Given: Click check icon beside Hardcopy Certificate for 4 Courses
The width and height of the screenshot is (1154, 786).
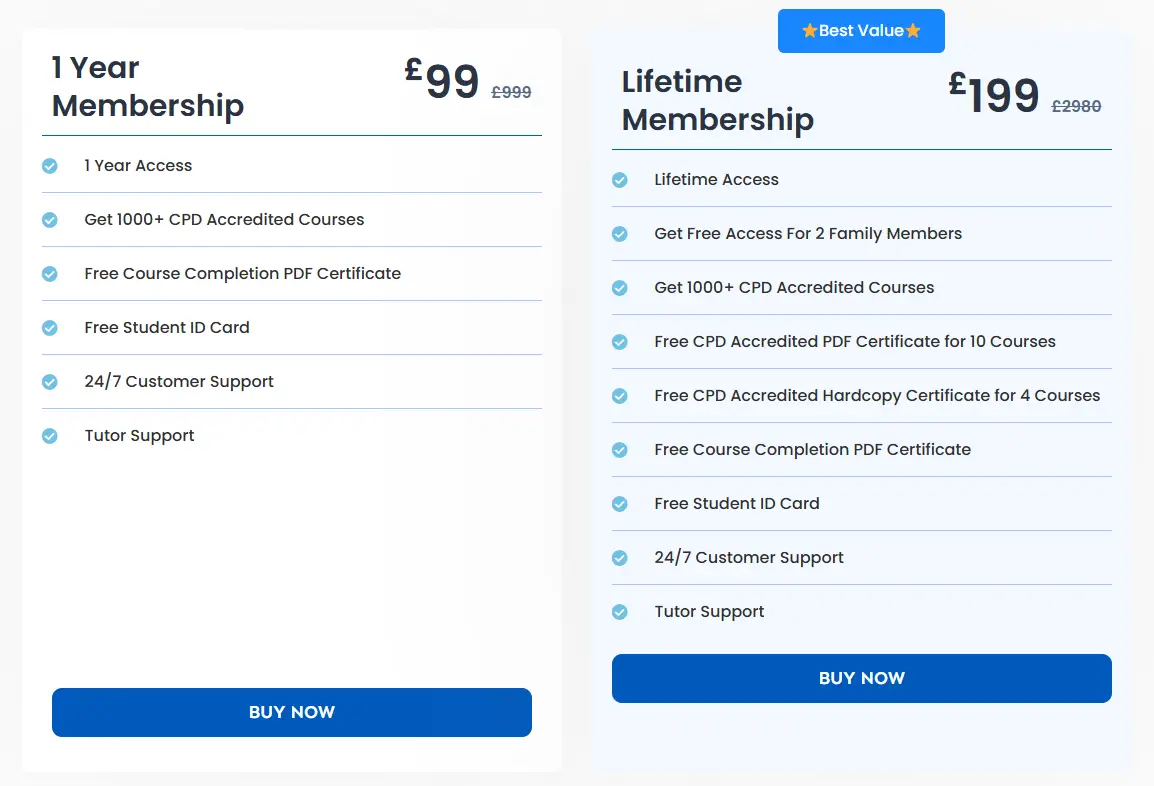Looking at the screenshot, I should pyautogui.click(x=620, y=396).
